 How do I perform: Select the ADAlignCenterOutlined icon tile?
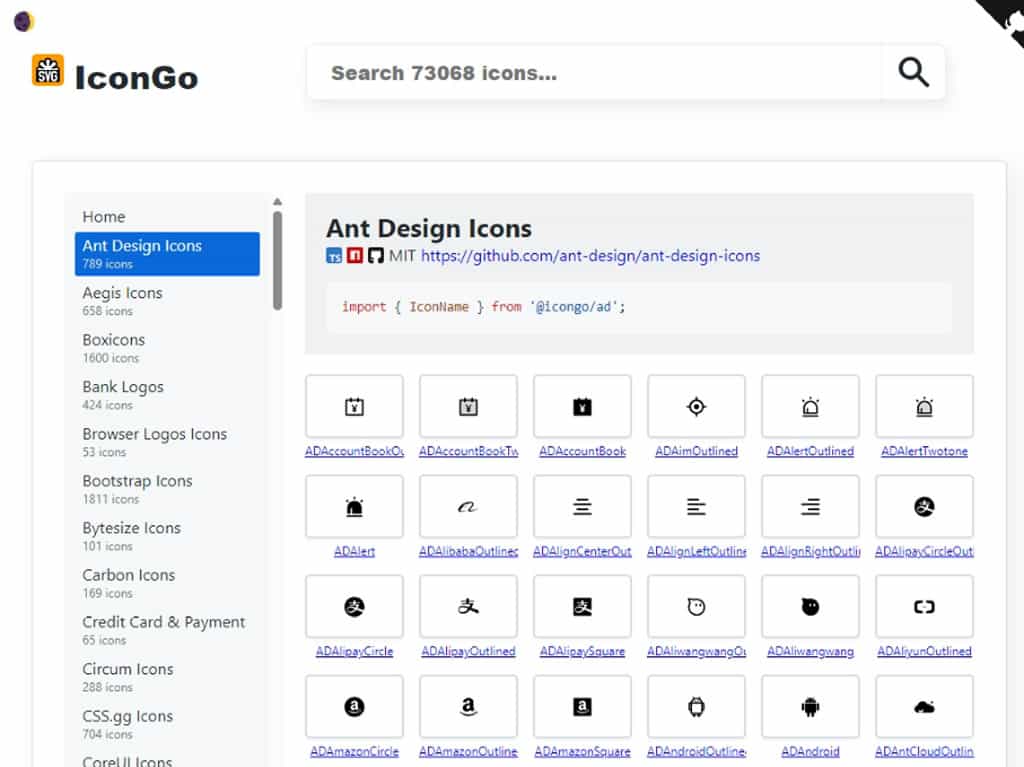pos(582,506)
